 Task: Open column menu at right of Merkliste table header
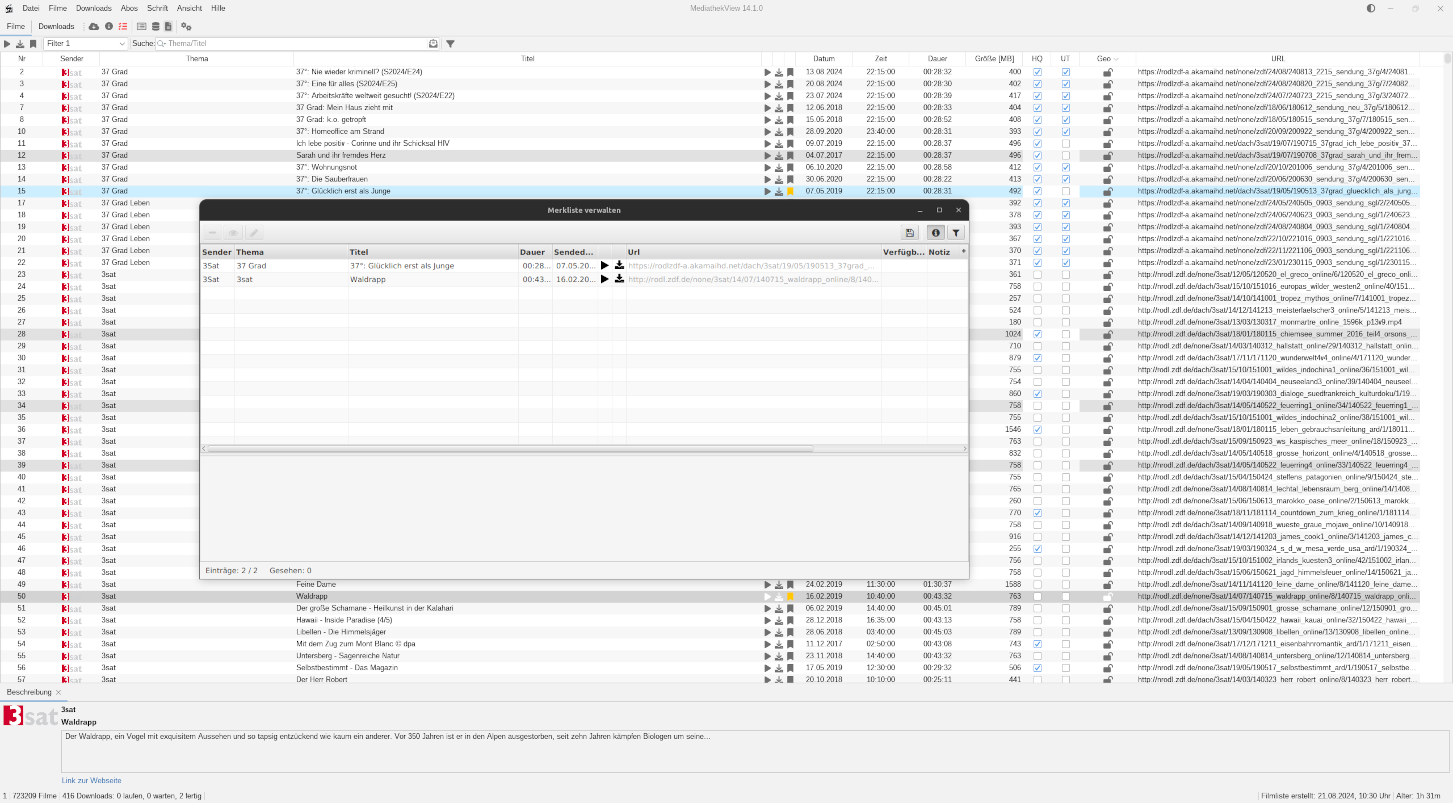pyautogui.click(x=964, y=252)
